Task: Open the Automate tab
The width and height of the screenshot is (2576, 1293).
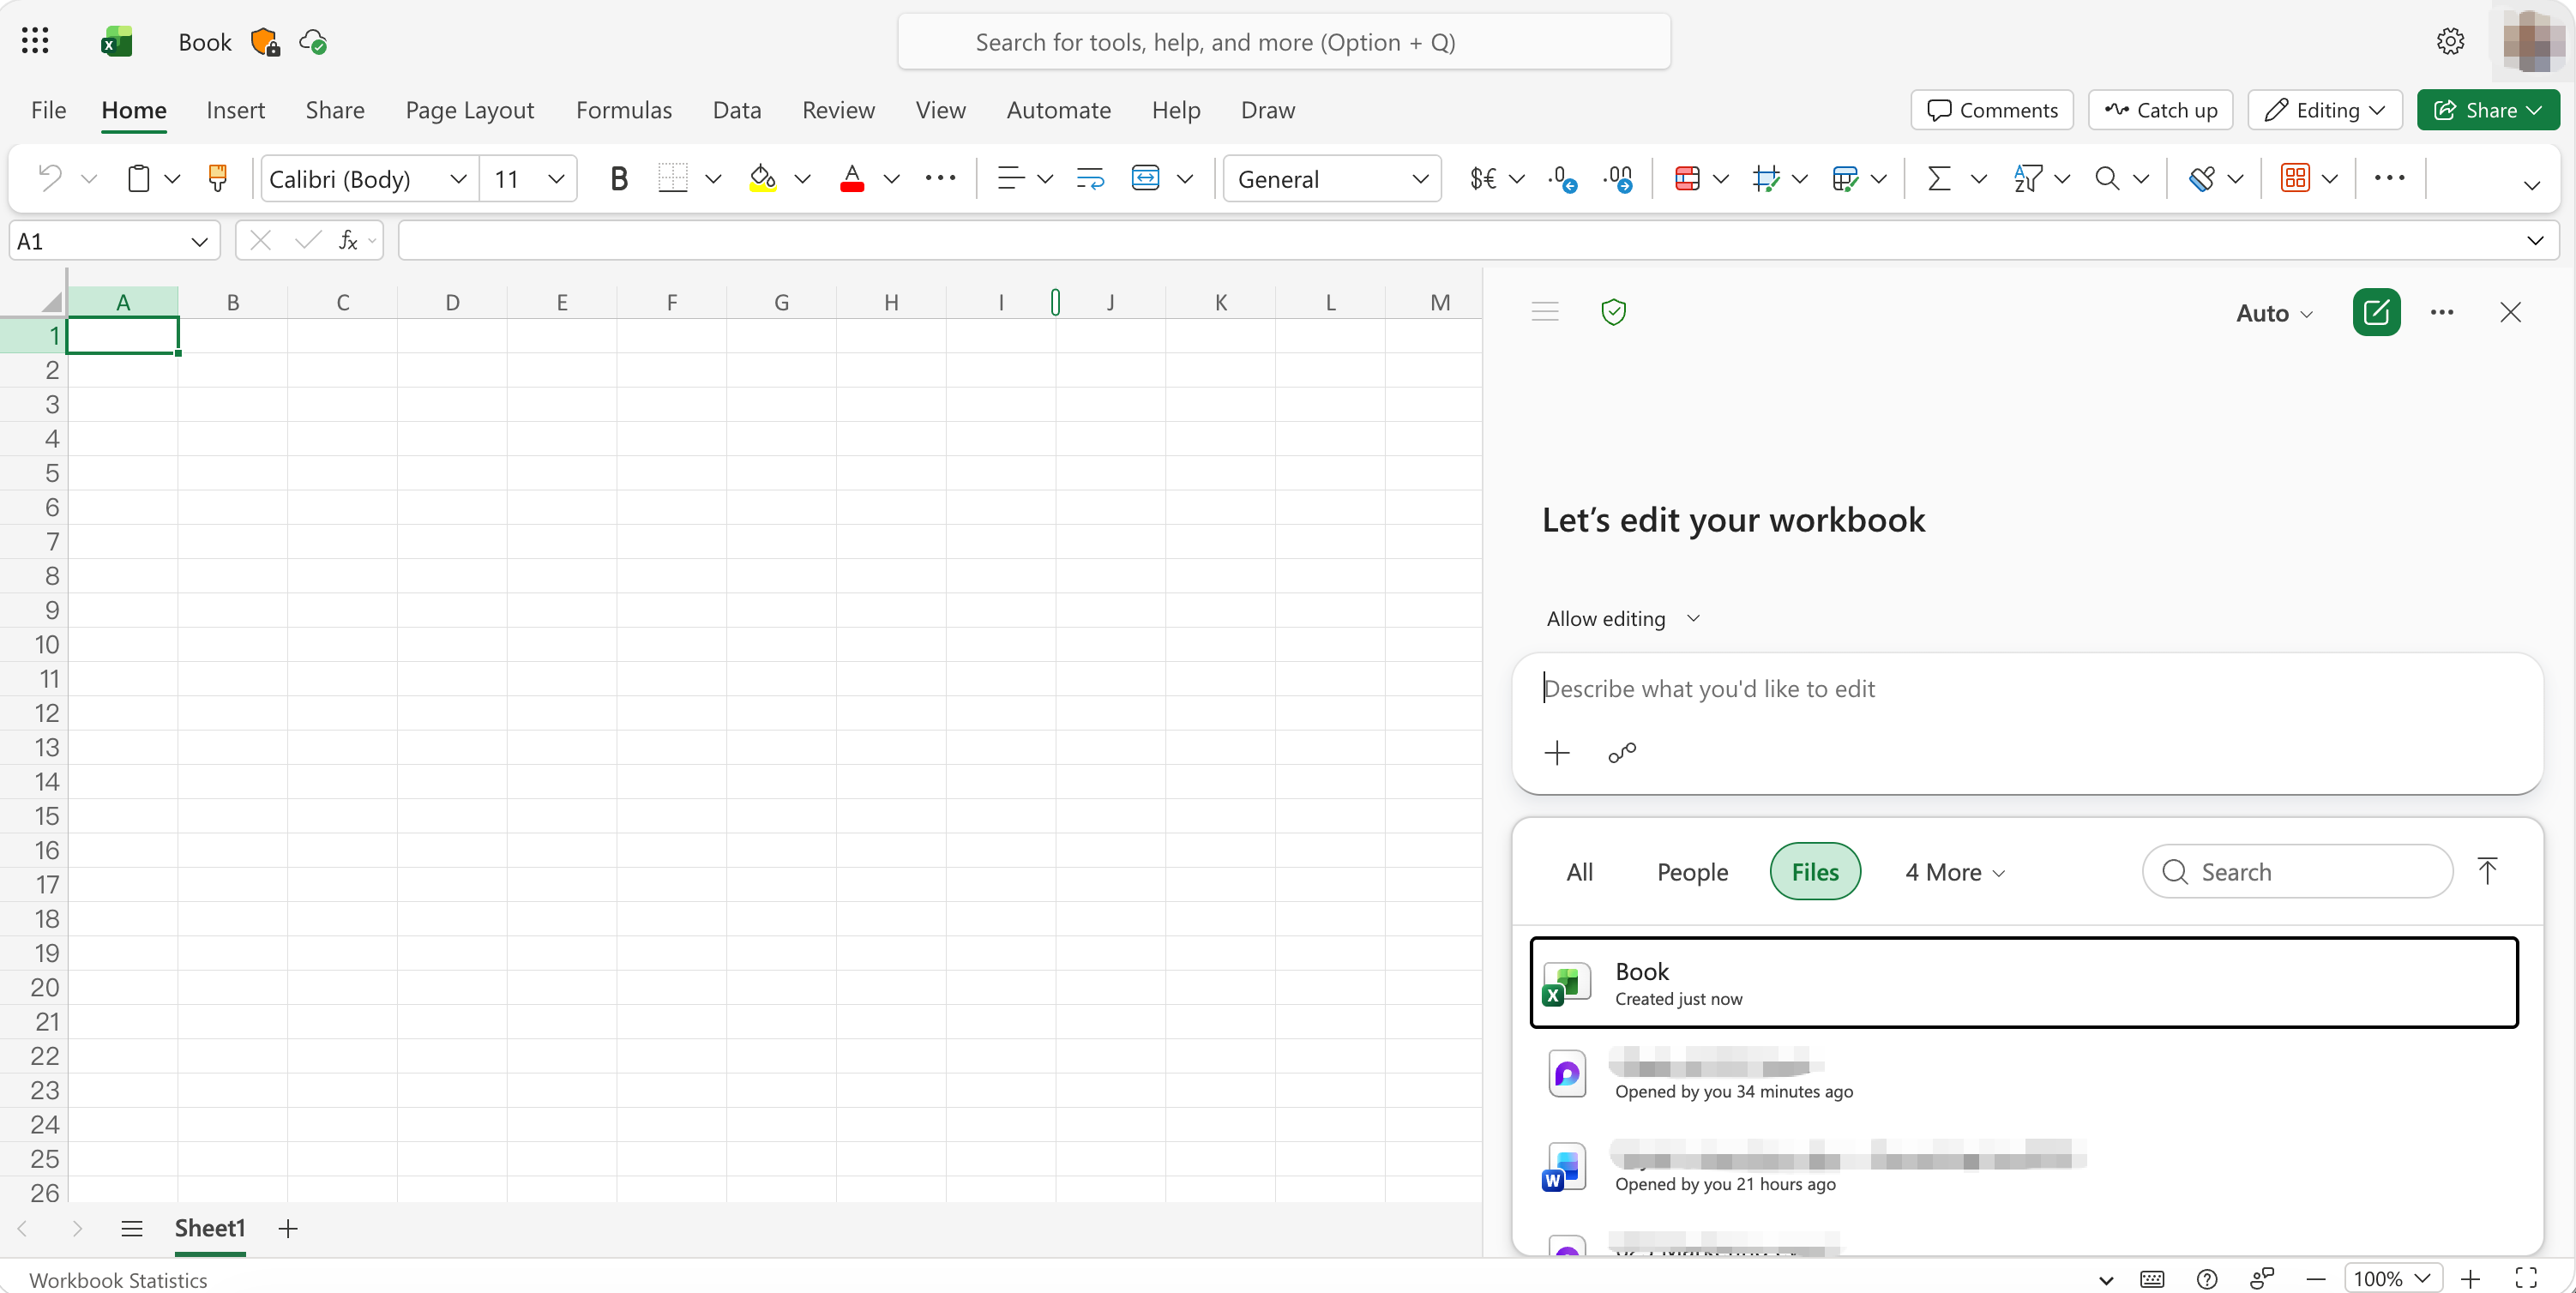Action: coord(1058,110)
